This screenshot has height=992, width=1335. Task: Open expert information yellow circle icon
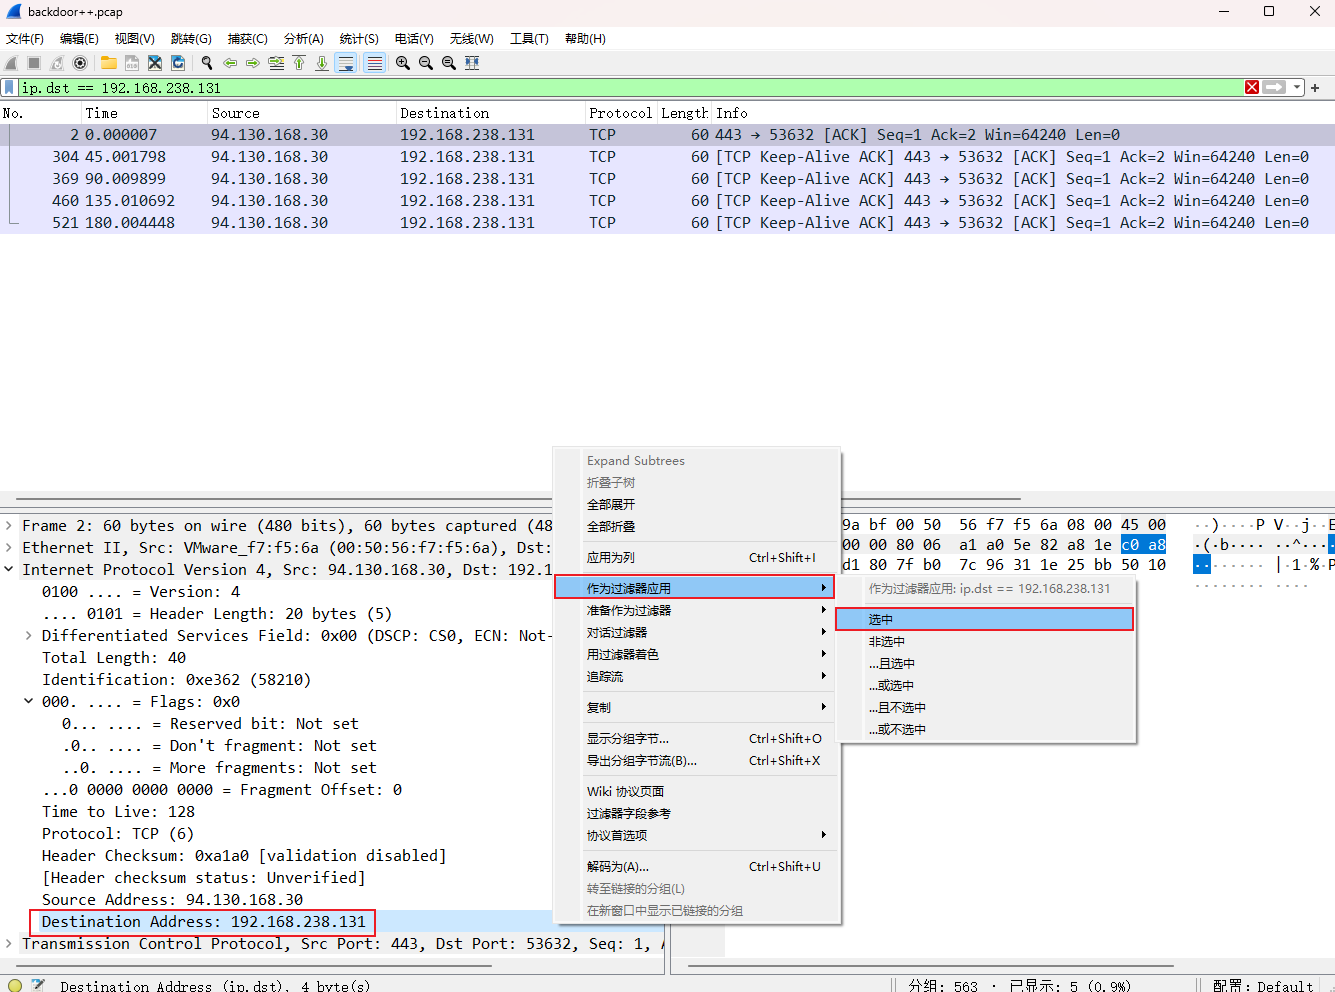[x=14, y=985]
